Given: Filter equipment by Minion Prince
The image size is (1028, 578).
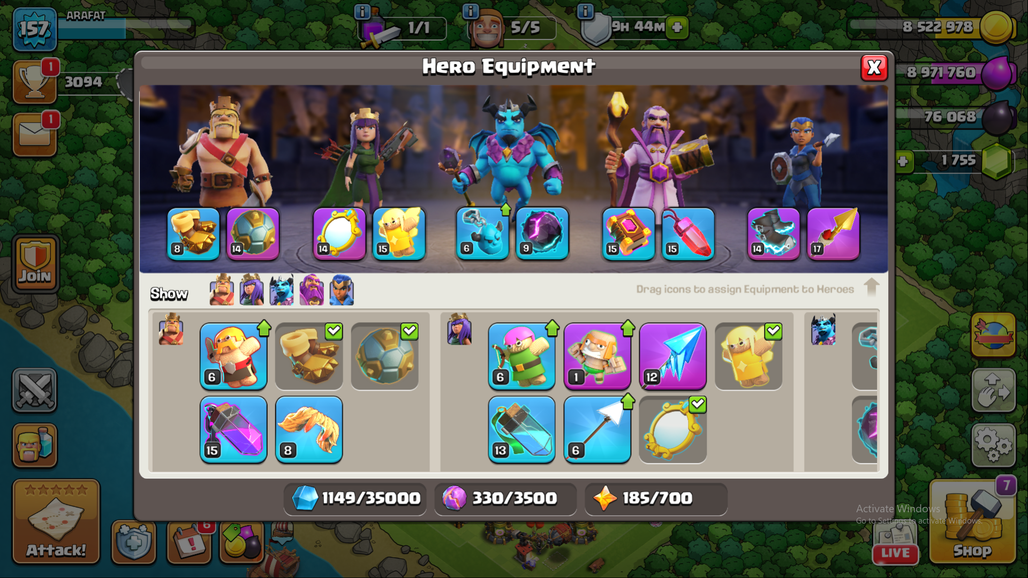Looking at the screenshot, I should pyautogui.click(x=282, y=290).
